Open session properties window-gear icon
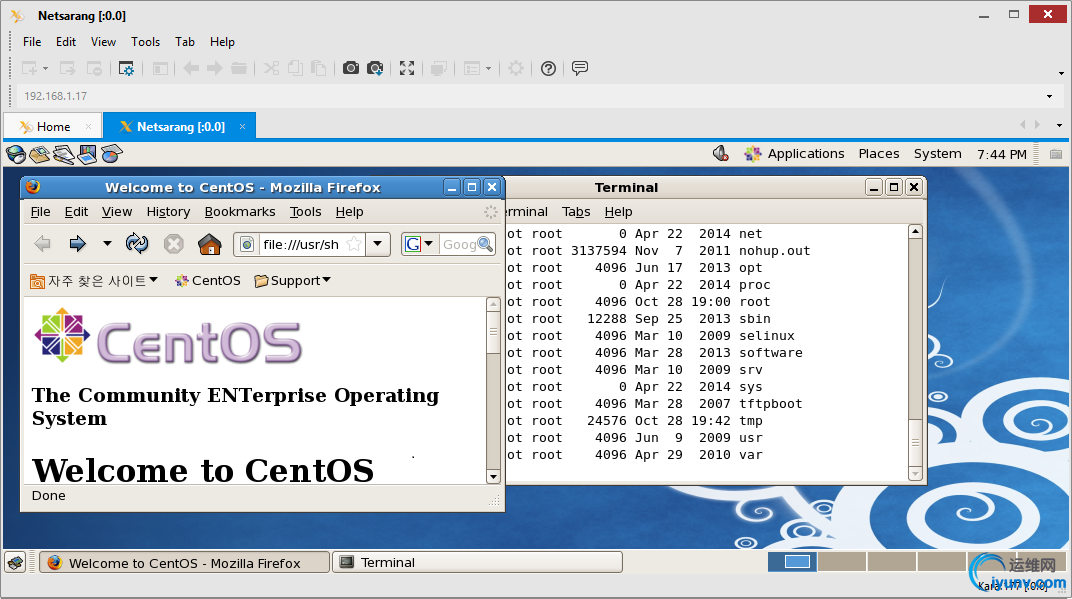1072x599 pixels. click(x=126, y=68)
